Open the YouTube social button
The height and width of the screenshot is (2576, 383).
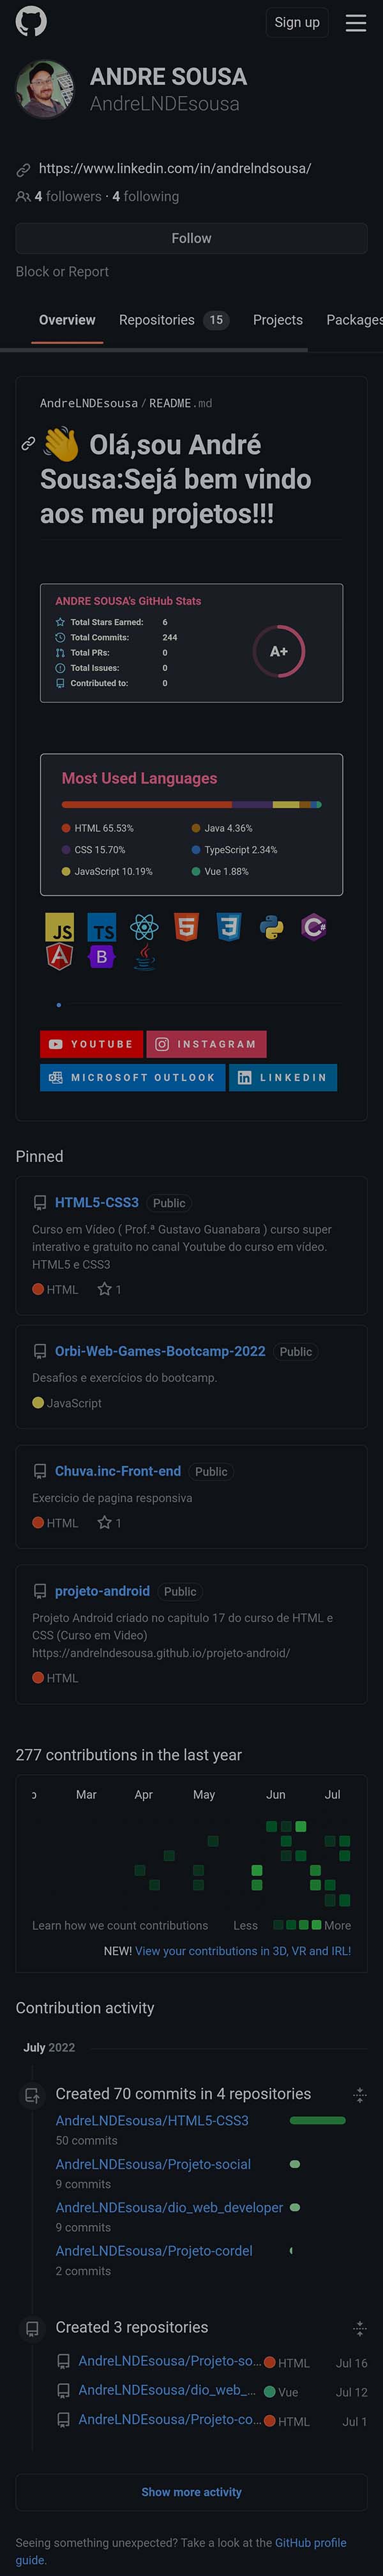pyautogui.click(x=91, y=1043)
